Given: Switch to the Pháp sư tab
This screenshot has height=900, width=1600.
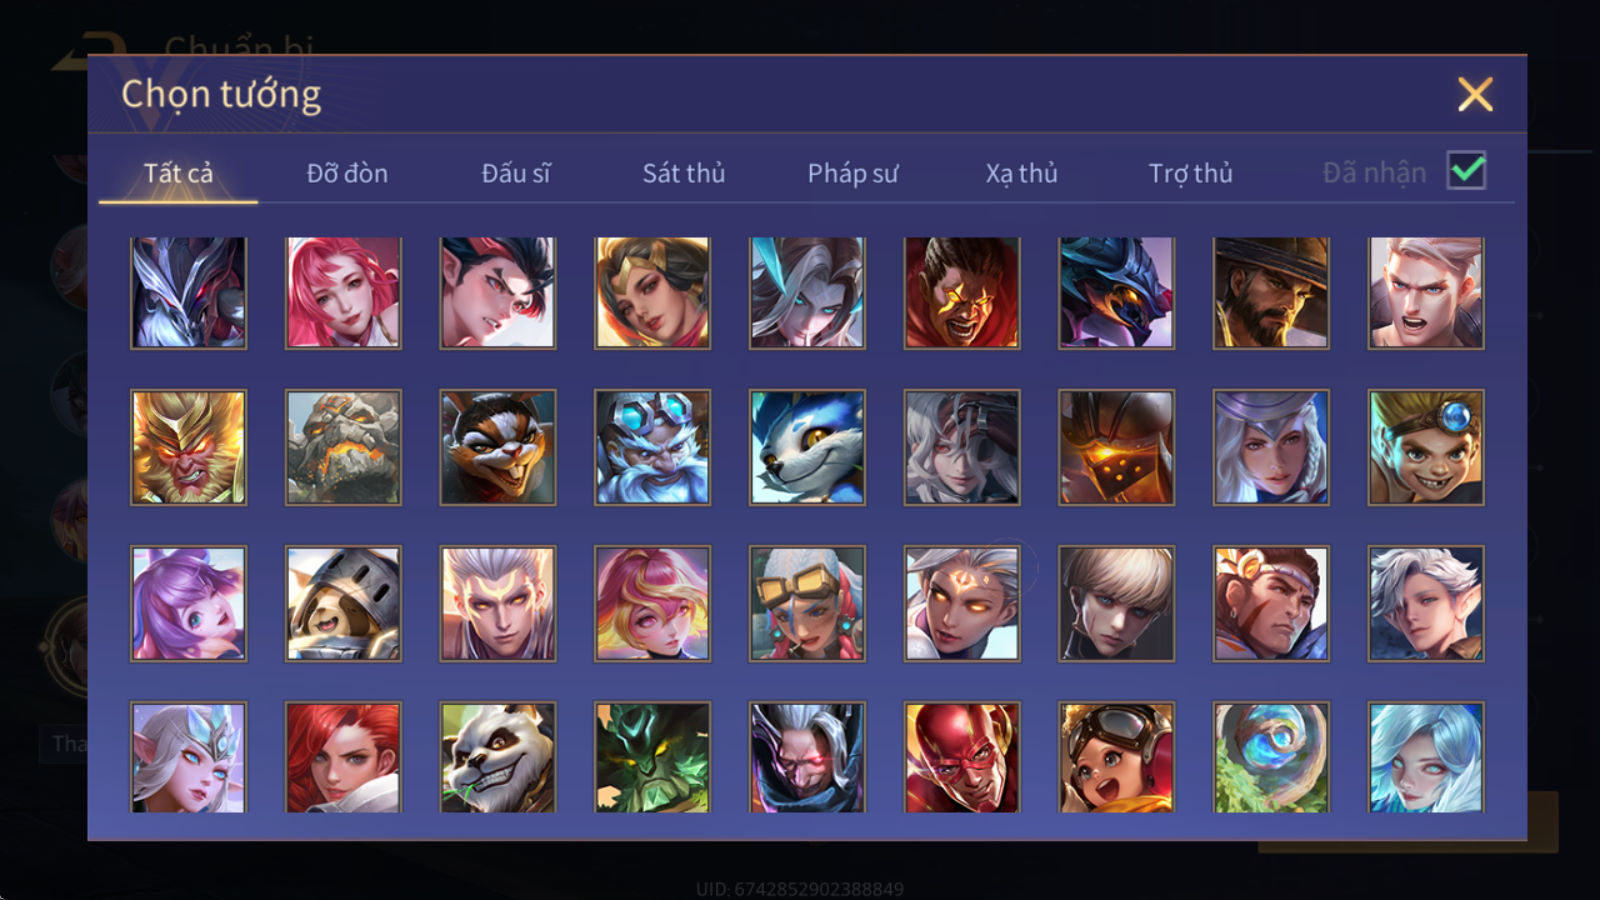Looking at the screenshot, I should pos(853,174).
